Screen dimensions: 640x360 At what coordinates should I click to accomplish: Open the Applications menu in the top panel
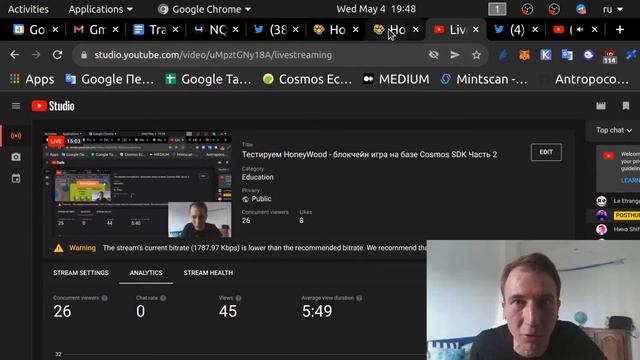pyautogui.click(x=100, y=9)
